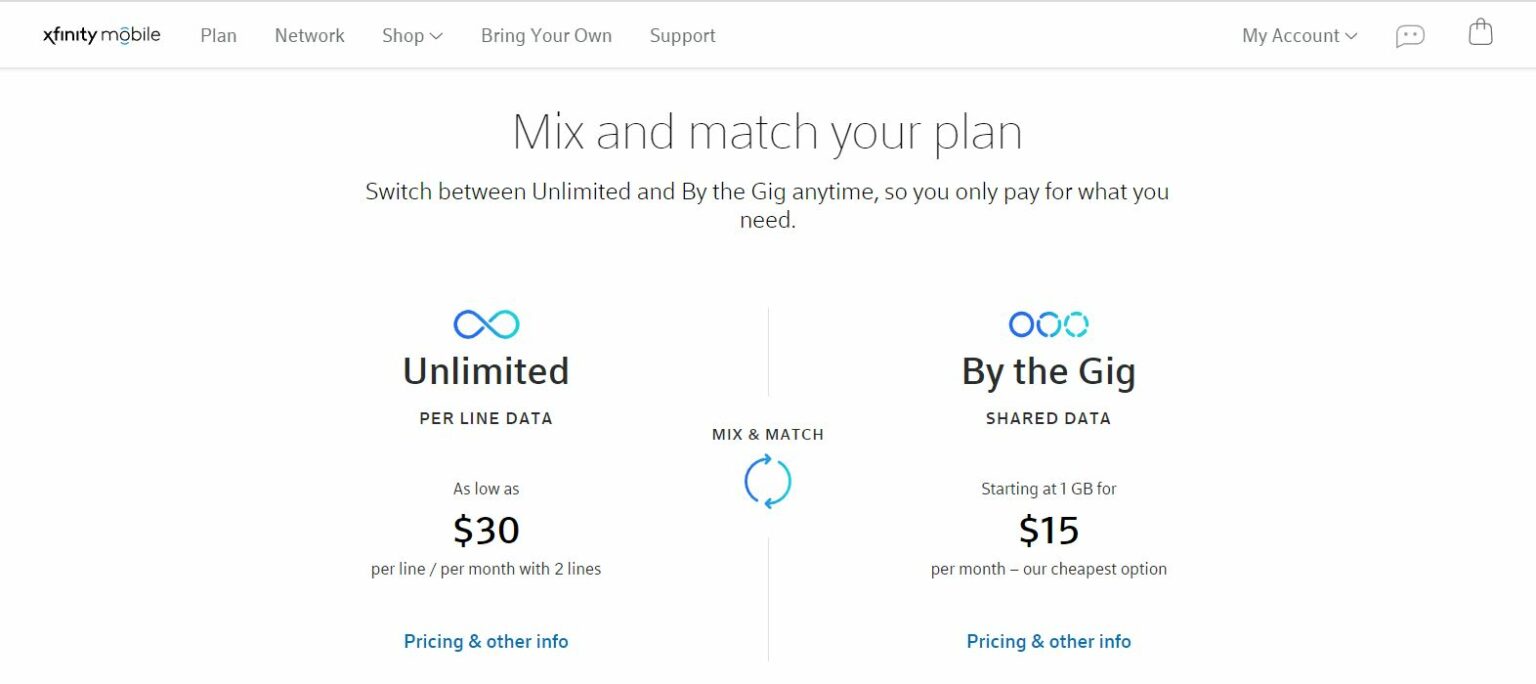Click the Xfinity Mobile logo

(101, 34)
